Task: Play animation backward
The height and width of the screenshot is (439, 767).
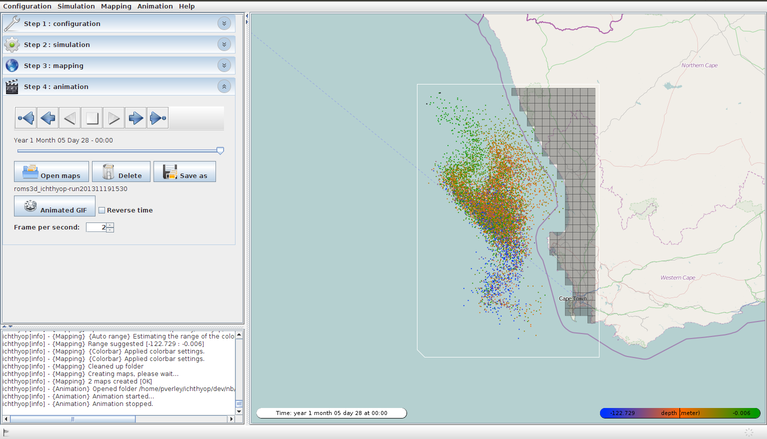Action: (x=69, y=119)
